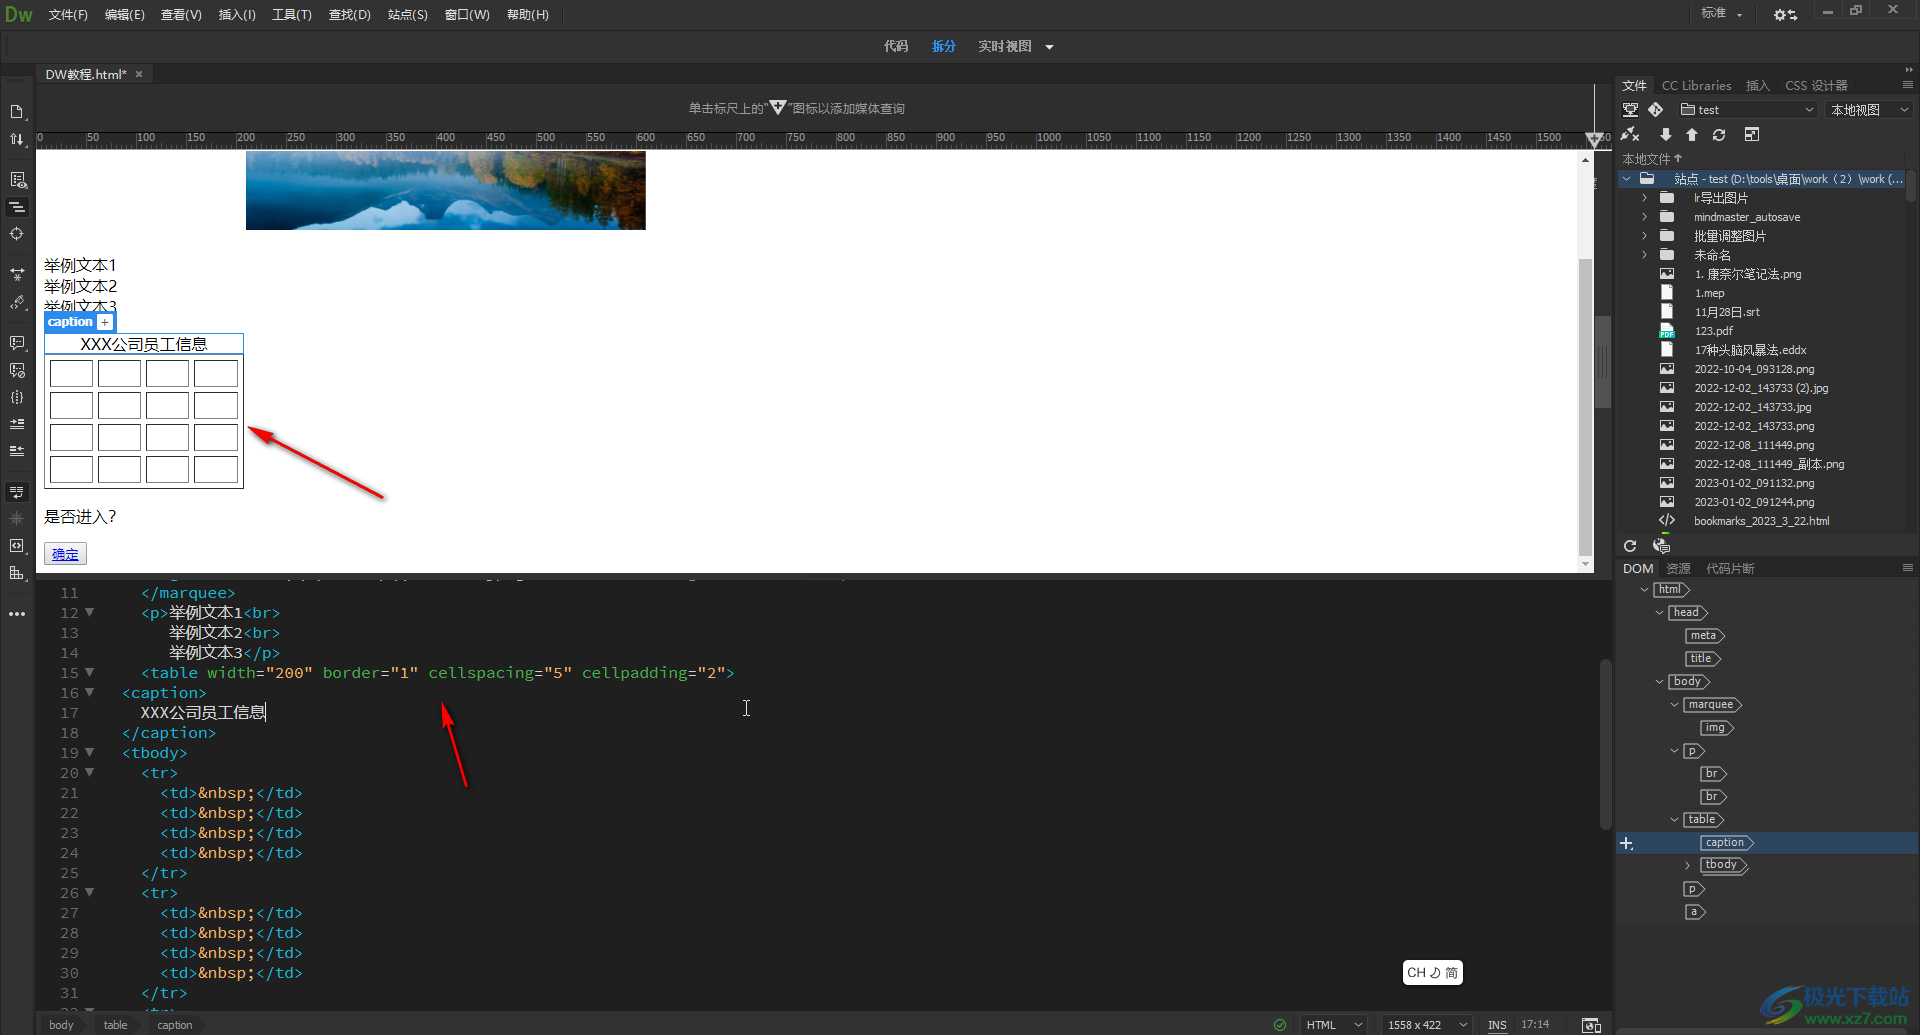The width and height of the screenshot is (1920, 1035).
Task: Click the Outdent Code icon
Action: click(x=17, y=451)
